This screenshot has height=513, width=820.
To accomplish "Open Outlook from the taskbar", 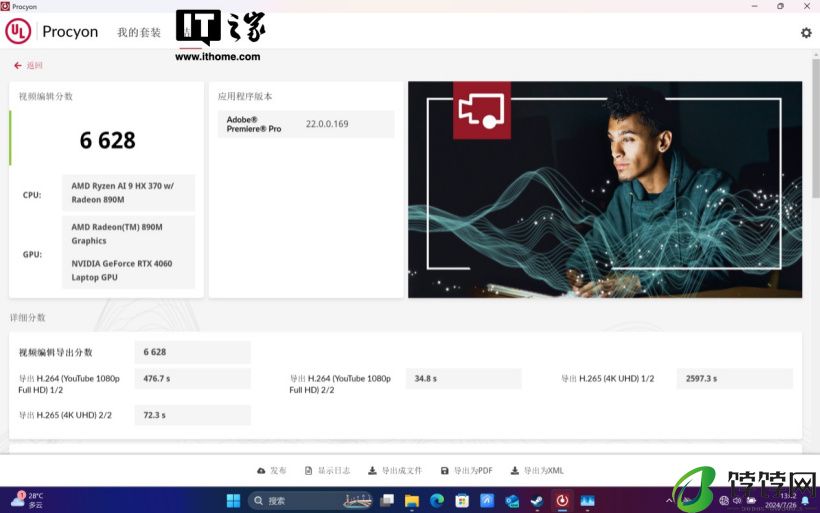I will [x=512, y=501].
